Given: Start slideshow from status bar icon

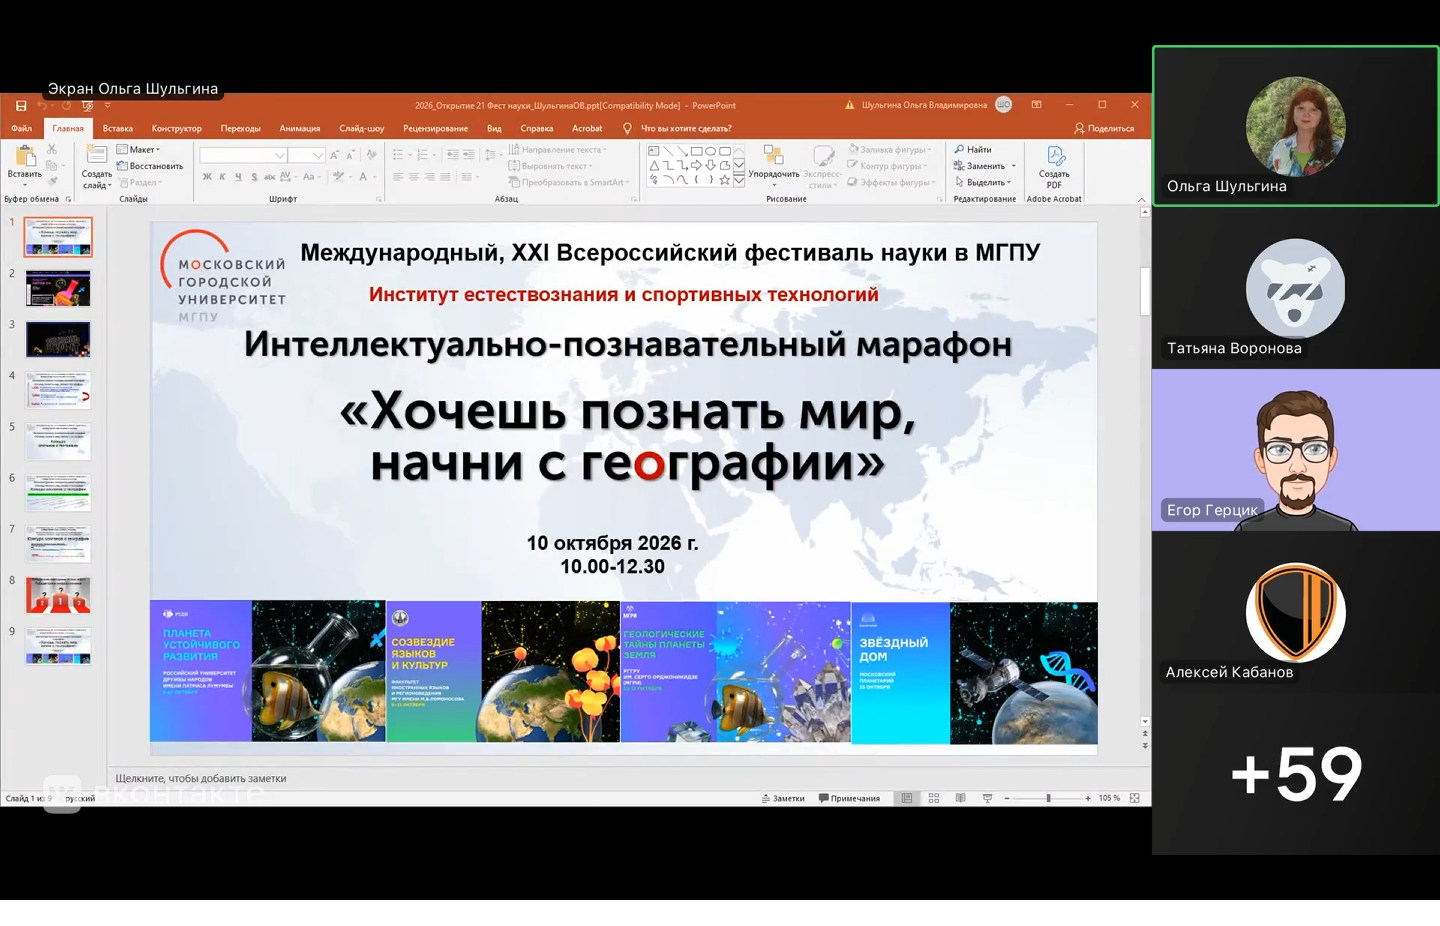Looking at the screenshot, I should click(x=988, y=798).
